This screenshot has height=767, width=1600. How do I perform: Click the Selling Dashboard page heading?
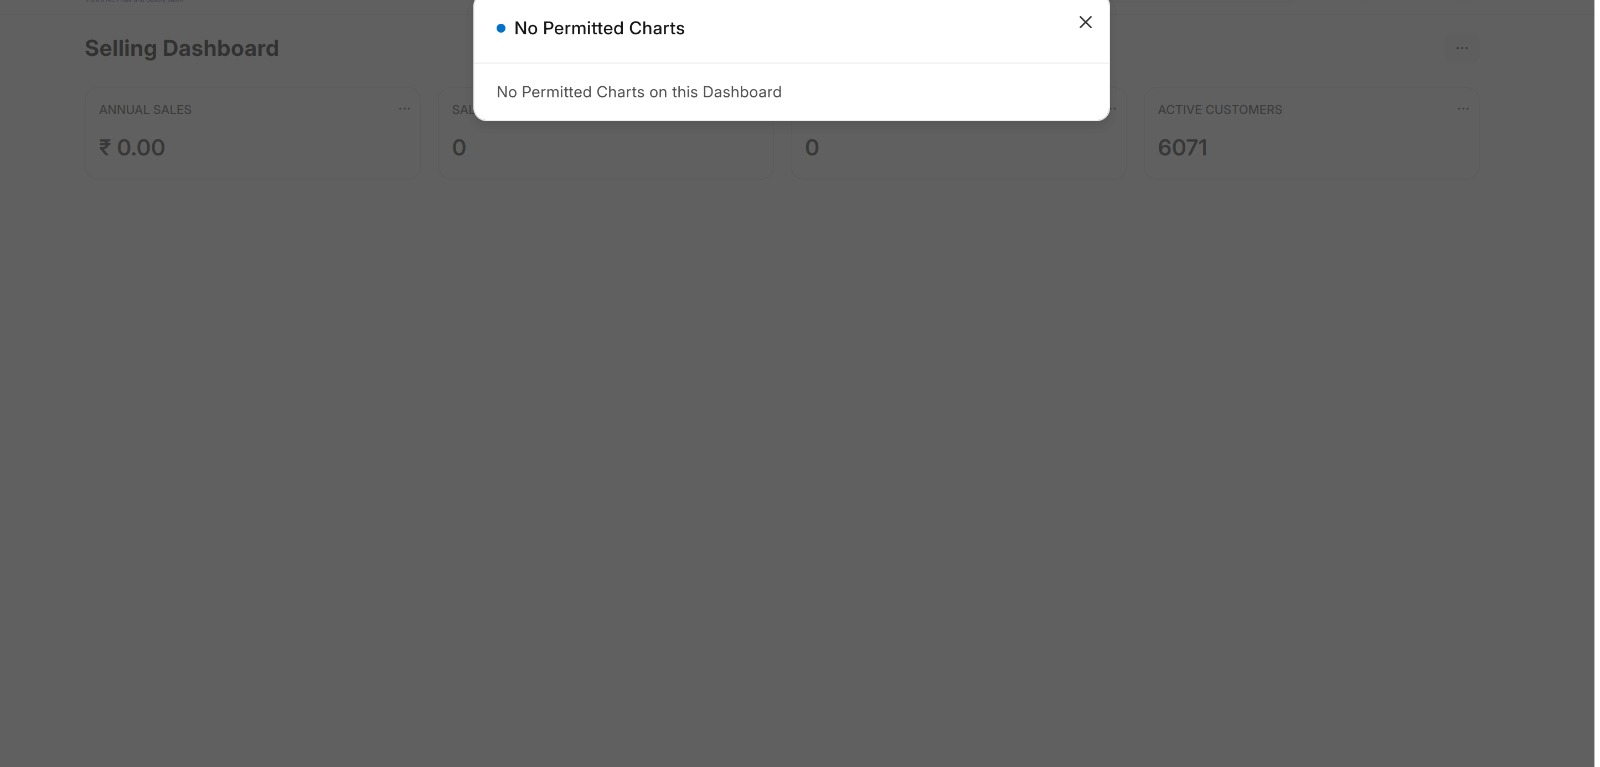click(181, 48)
